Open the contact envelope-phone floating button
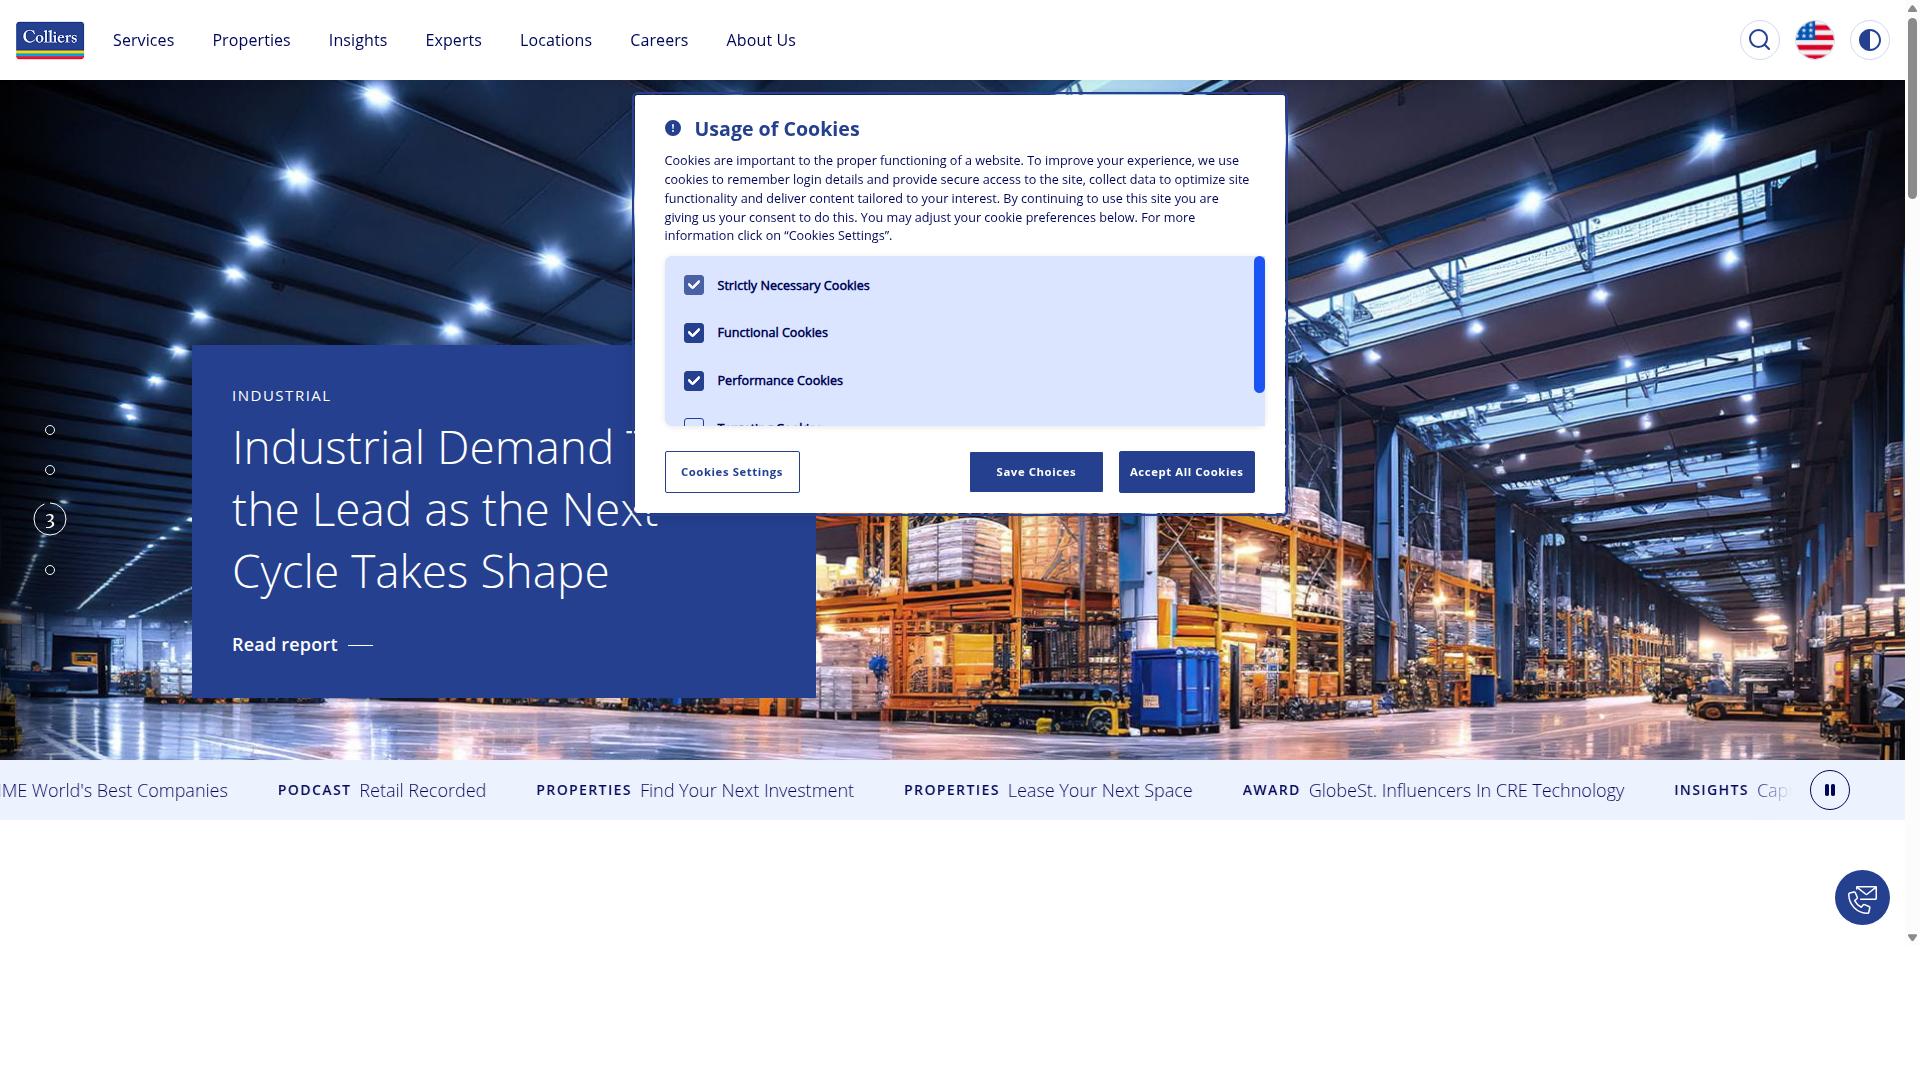The image size is (1920, 1080). pyautogui.click(x=1862, y=897)
